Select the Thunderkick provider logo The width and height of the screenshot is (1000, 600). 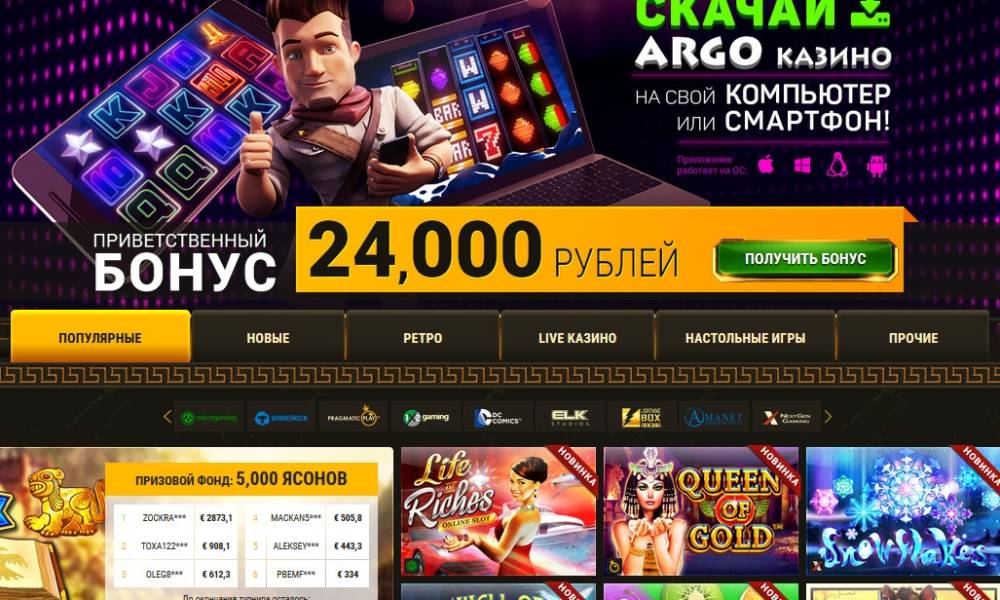coord(281,418)
